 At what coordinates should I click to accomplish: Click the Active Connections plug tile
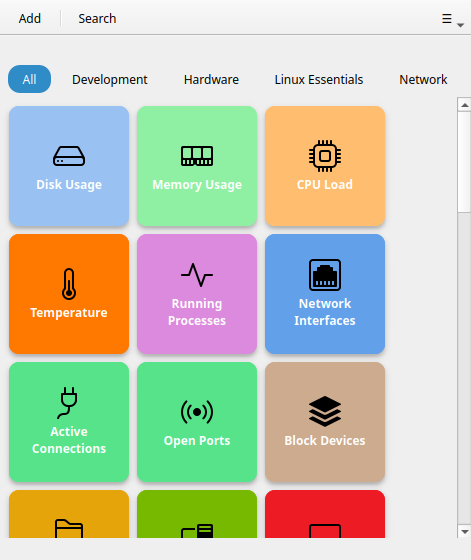pos(69,422)
